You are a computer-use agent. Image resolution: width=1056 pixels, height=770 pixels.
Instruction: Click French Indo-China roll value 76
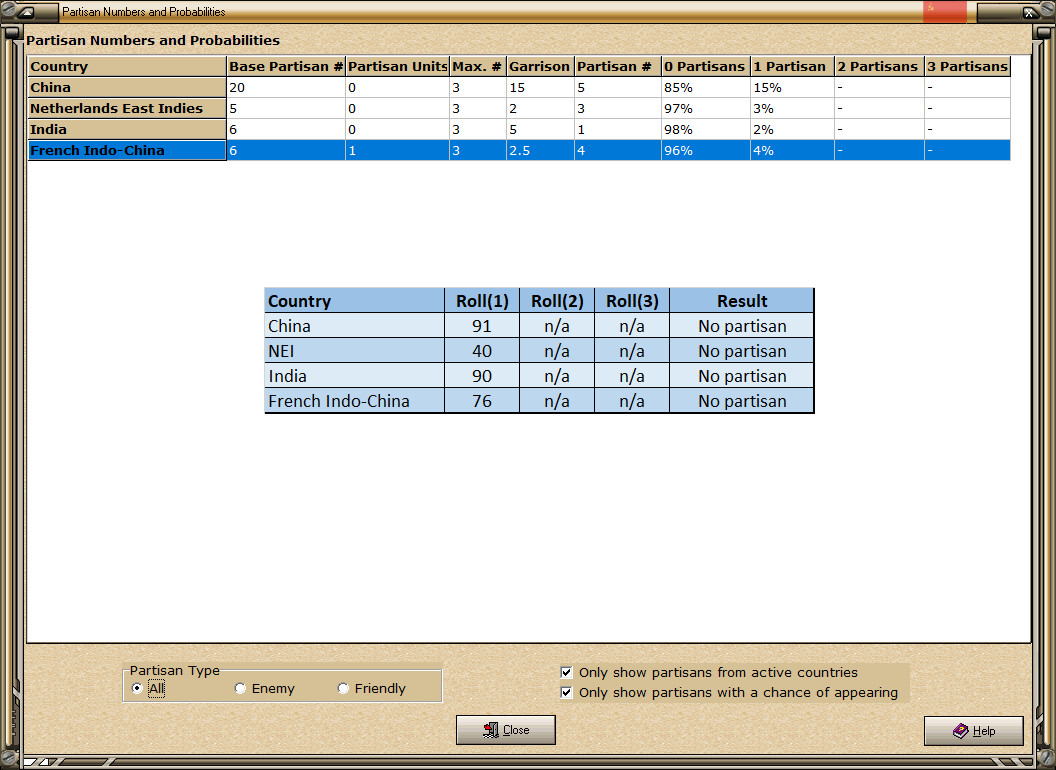(x=482, y=400)
